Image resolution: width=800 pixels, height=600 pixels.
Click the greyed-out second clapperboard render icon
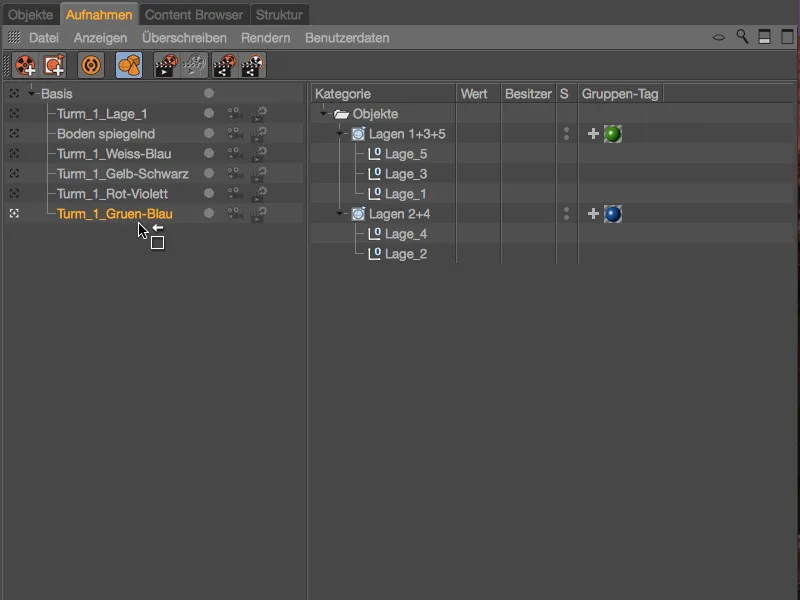coord(194,65)
